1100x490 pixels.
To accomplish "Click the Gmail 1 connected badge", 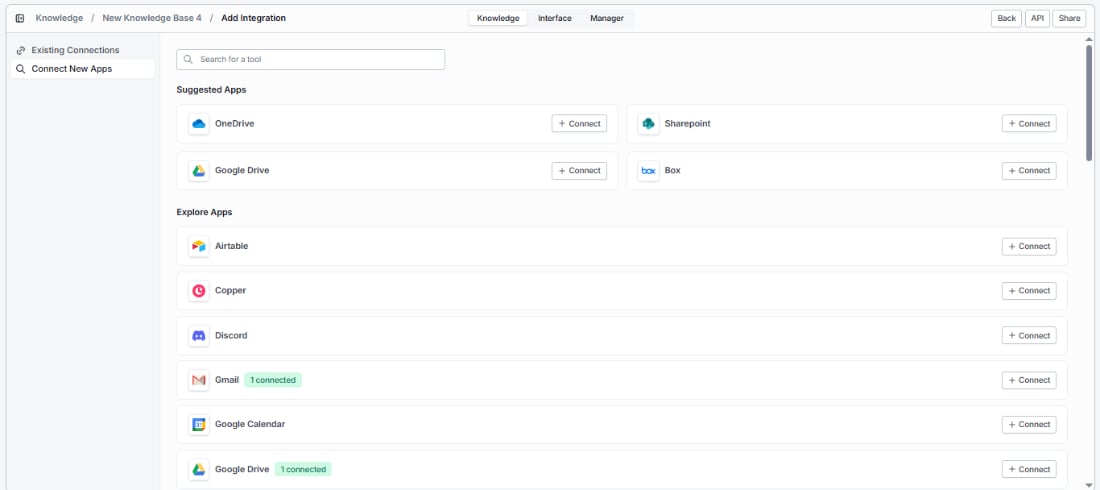I will (x=273, y=380).
